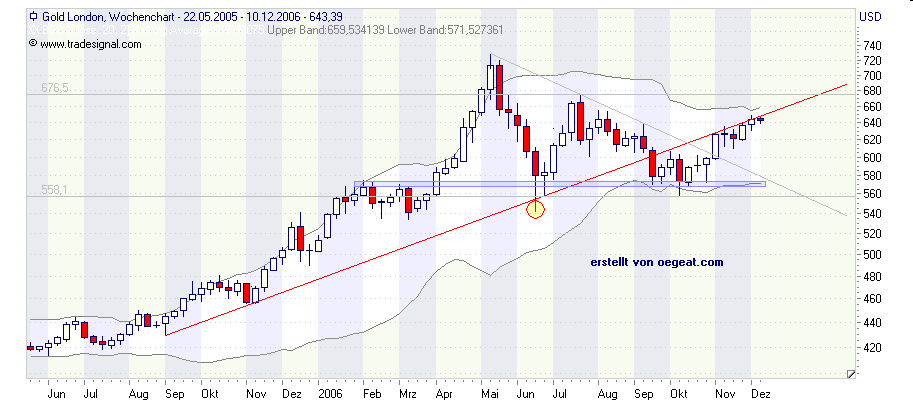This screenshot has width=913, height=411.
Task: Click the blue support zone rectangle near 570
Action: pyautogui.click(x=560, y=184)
